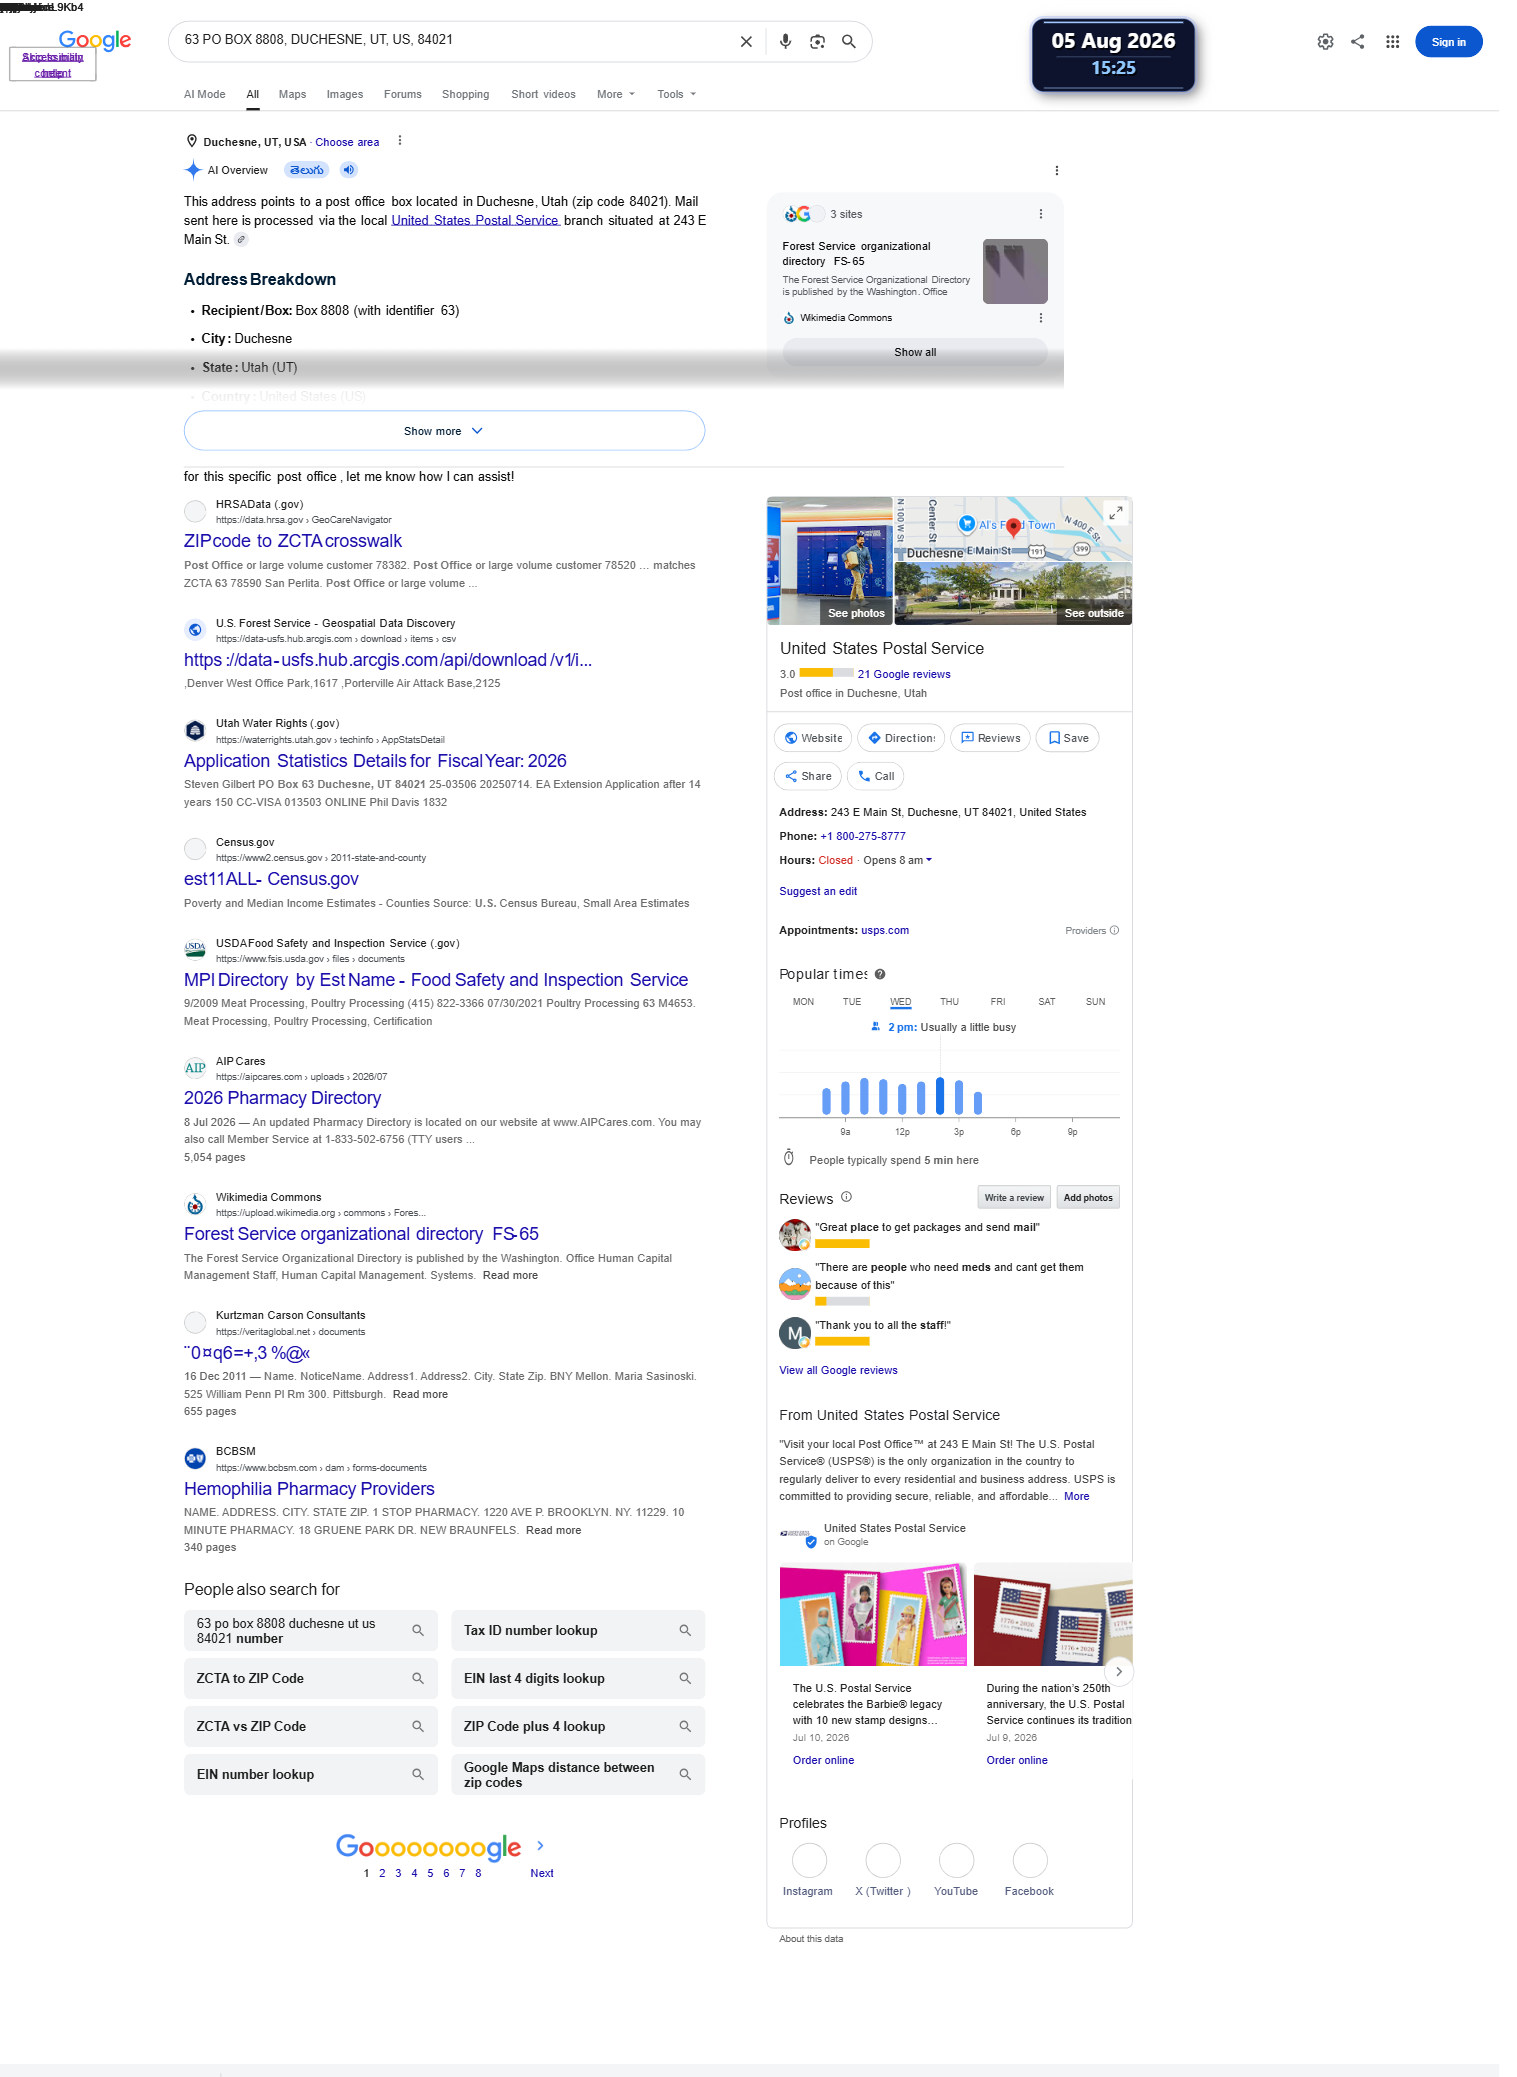Click the Save button in the knowledge panel
This screenshot has height=2077, width=1517.
point(1068,738)
